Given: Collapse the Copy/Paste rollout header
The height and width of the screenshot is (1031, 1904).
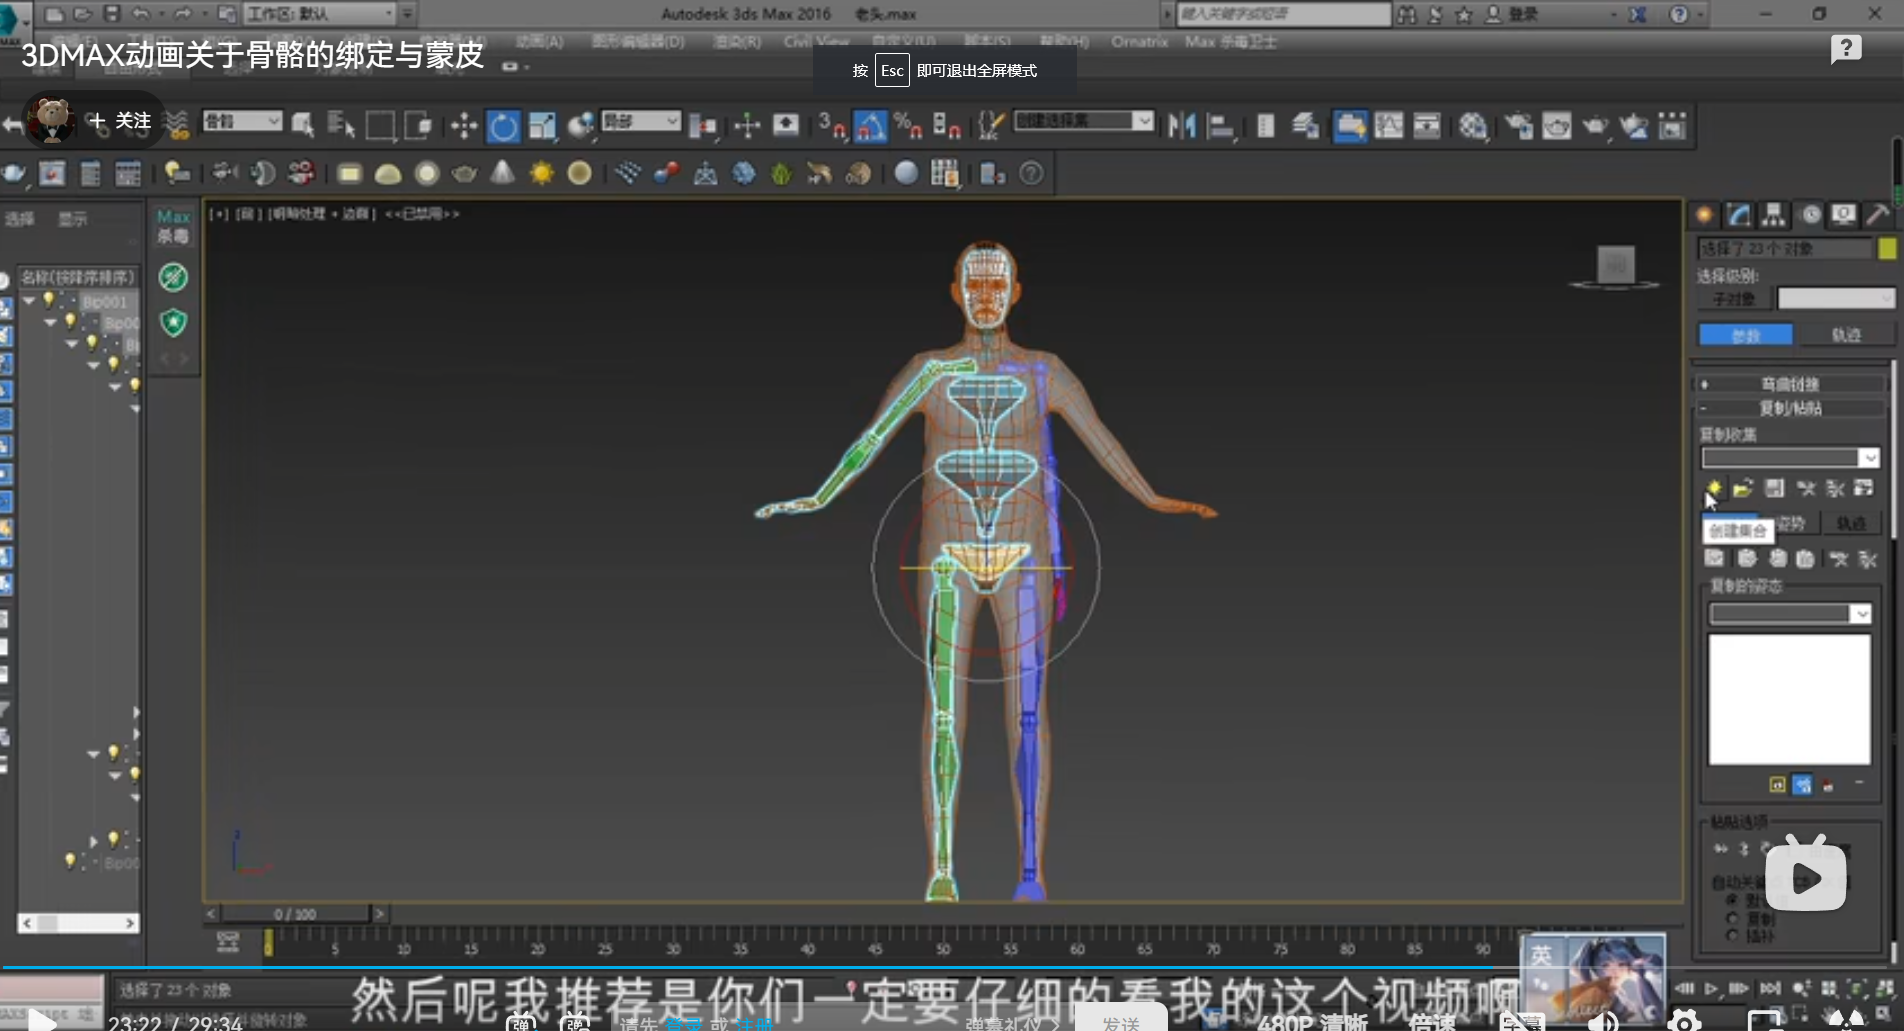Looking at the screenshot, I should (x=1790, y=408).
